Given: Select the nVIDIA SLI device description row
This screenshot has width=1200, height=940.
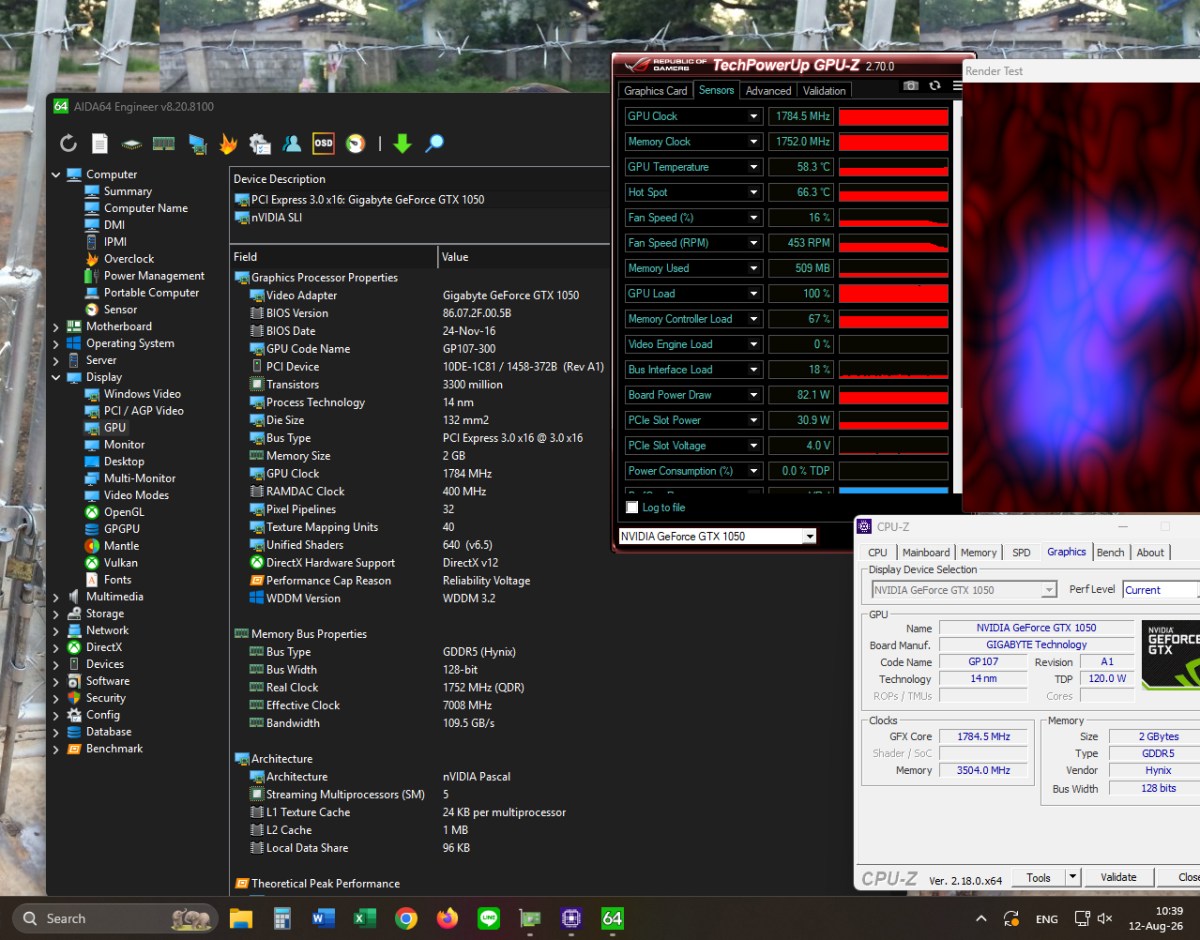Looking at the screenshot, I should coord(420,217).
